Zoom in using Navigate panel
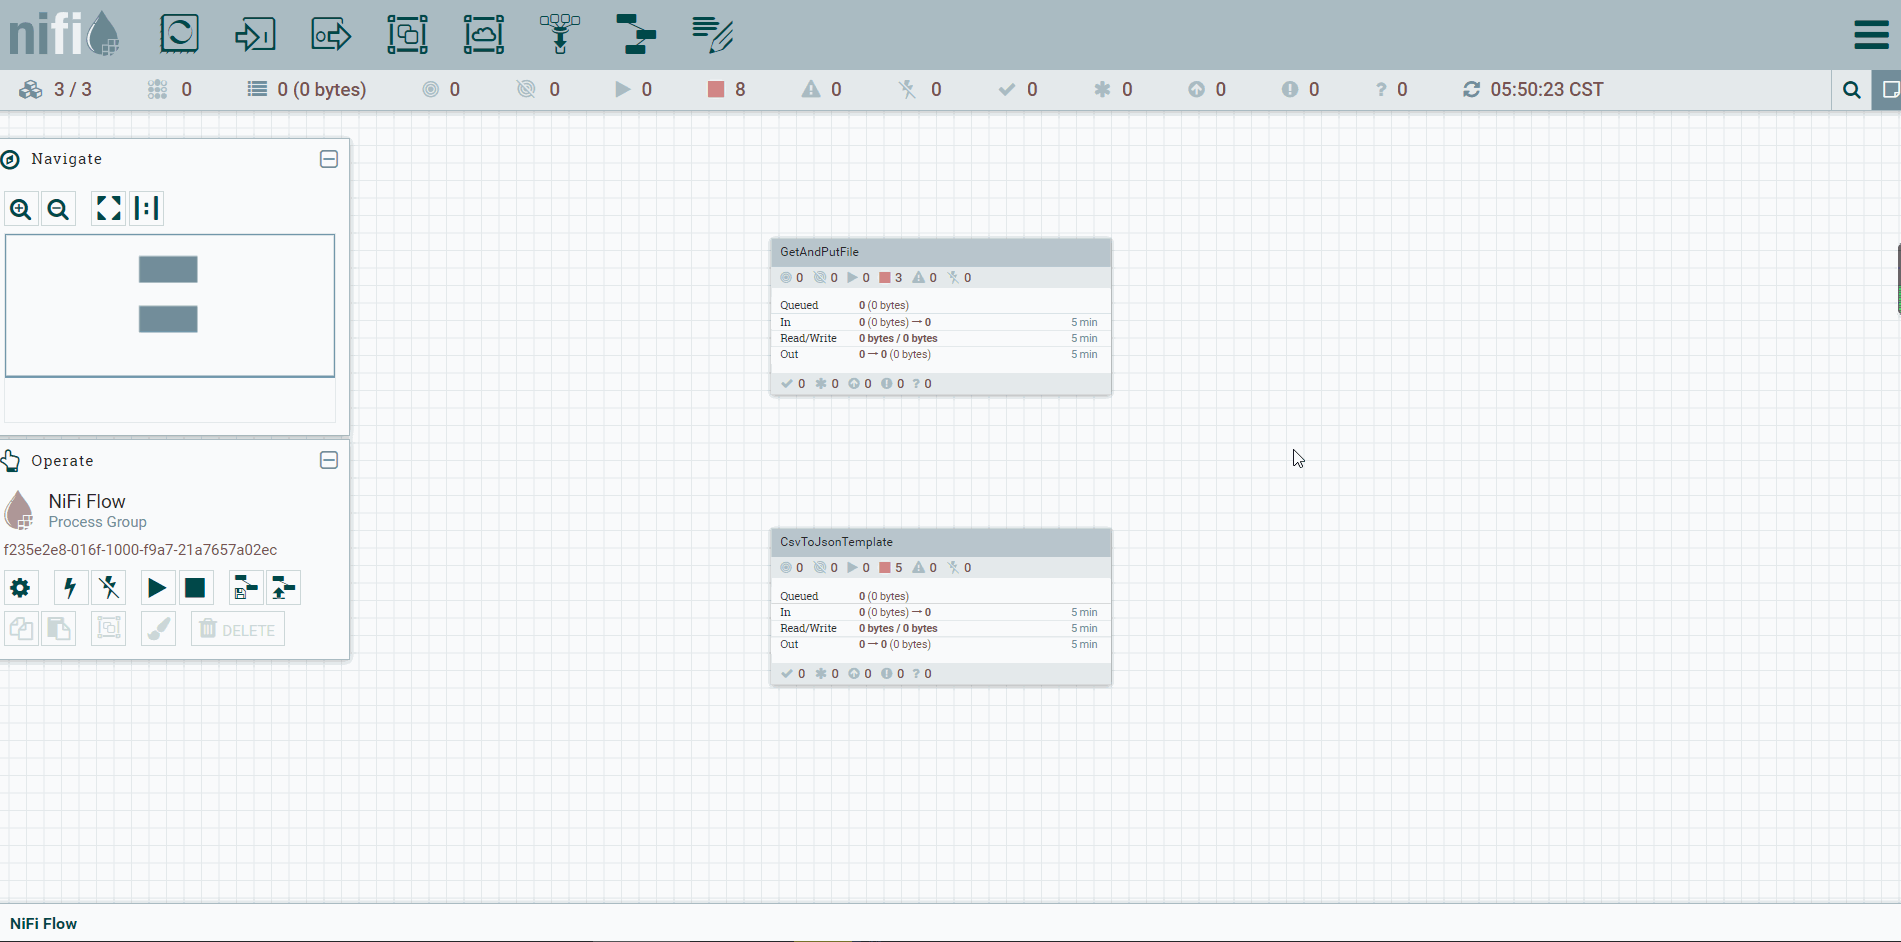 click(21, 209)
